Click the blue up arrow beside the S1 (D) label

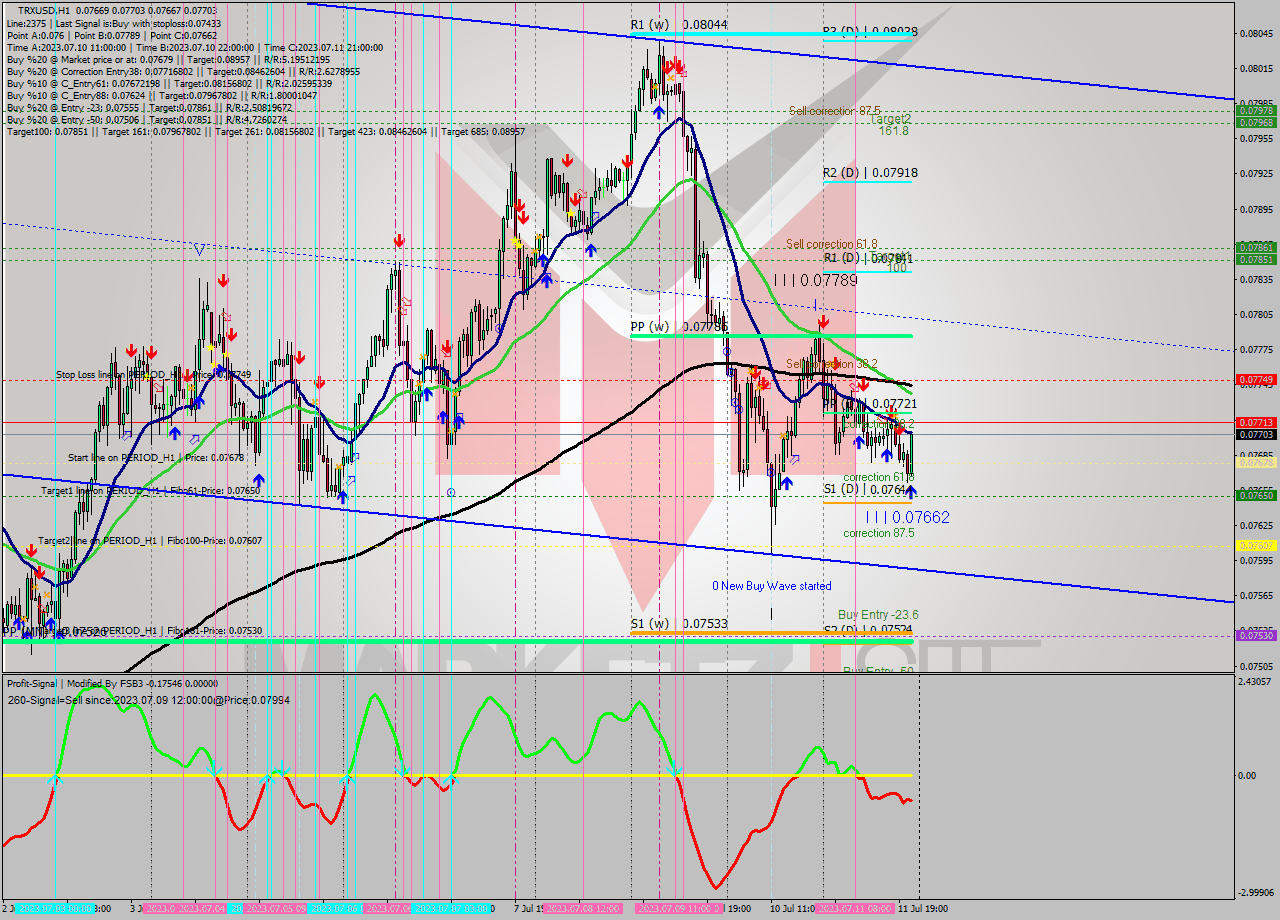[x=910, y=491]
